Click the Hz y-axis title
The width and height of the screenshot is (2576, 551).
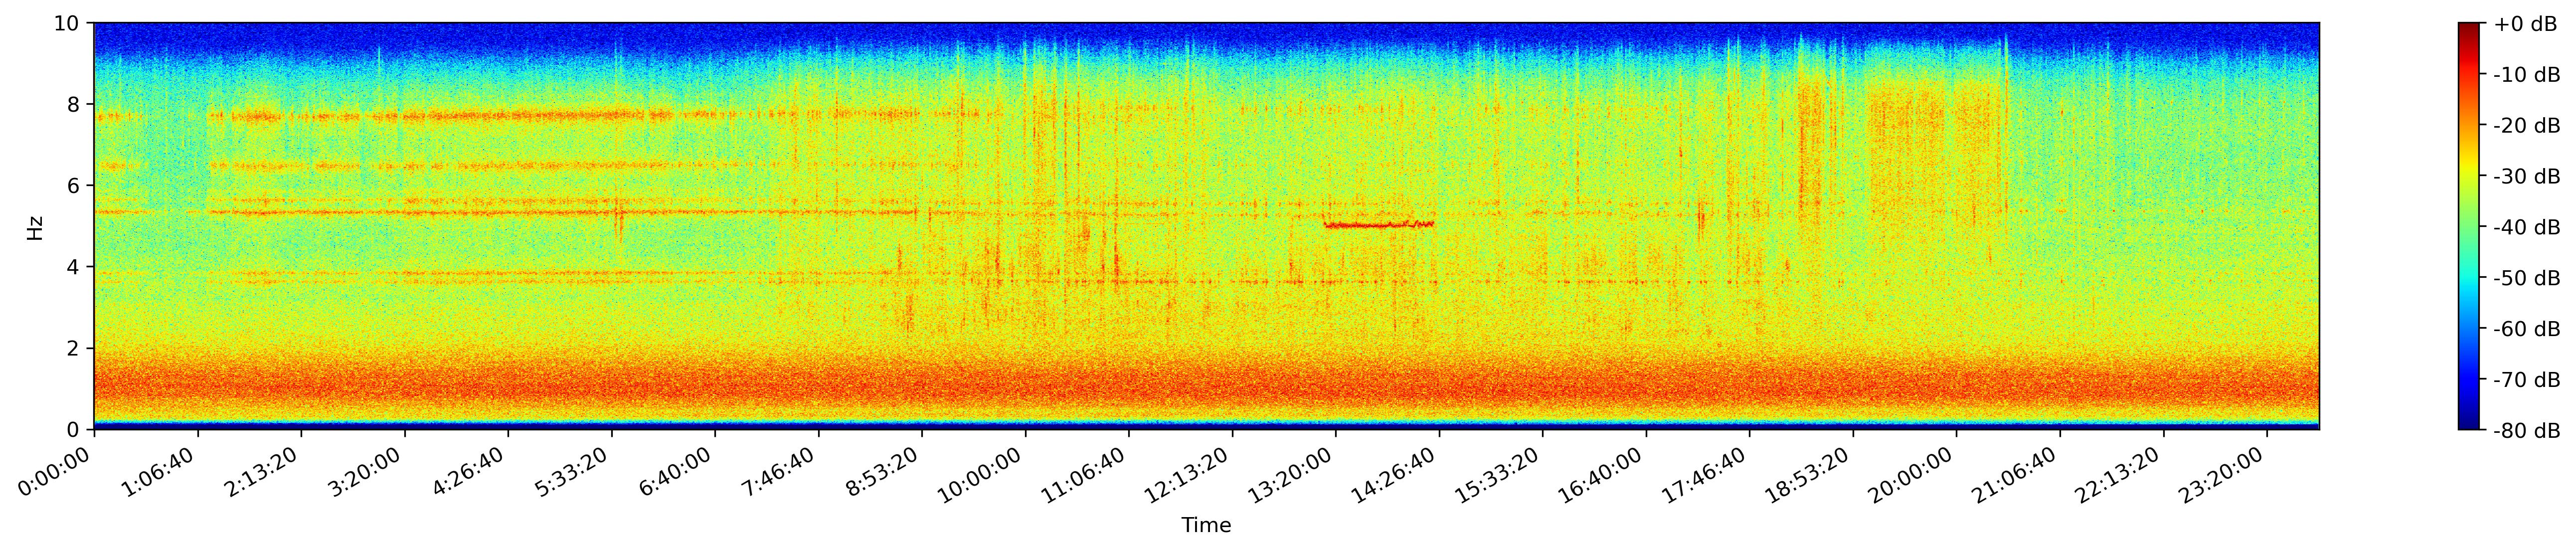coord(36,227)
